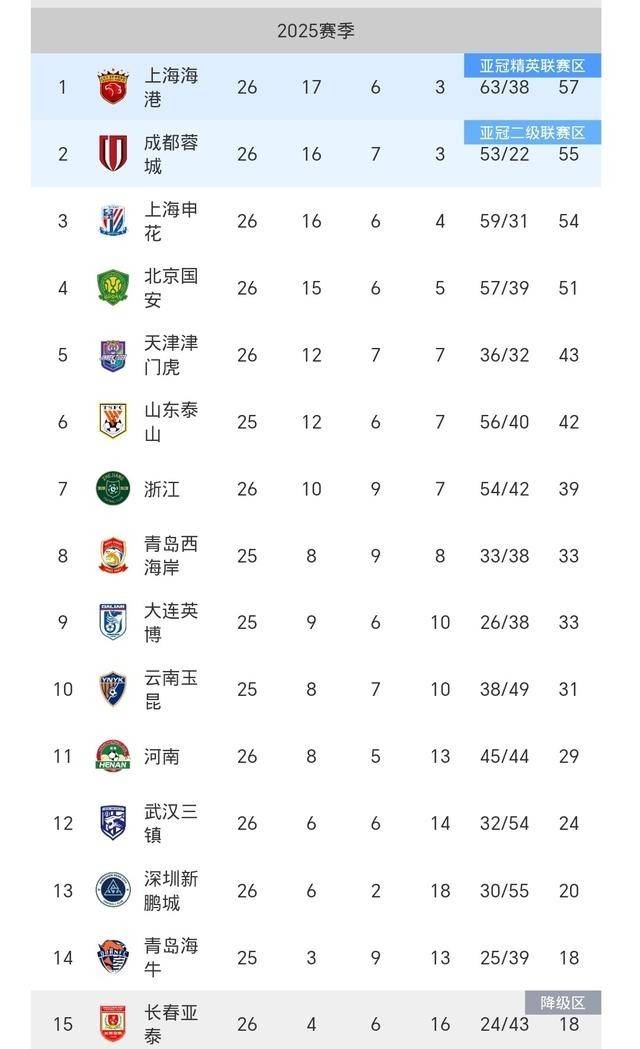Click the Dalian Yingbo (大连英博) team crest
640x1049 pixels.
click(x=113, y=622)
